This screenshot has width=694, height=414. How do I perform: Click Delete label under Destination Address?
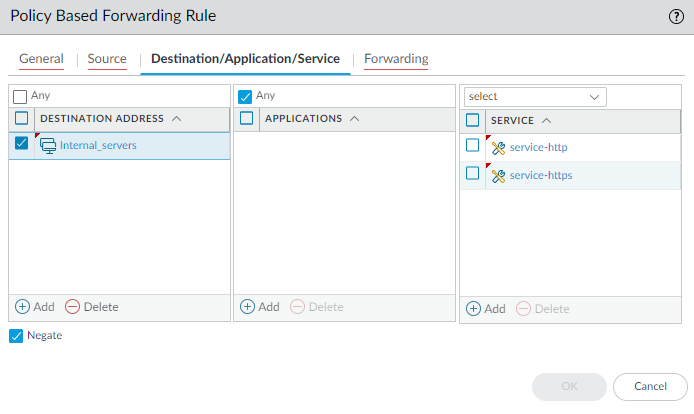[101, 307]
